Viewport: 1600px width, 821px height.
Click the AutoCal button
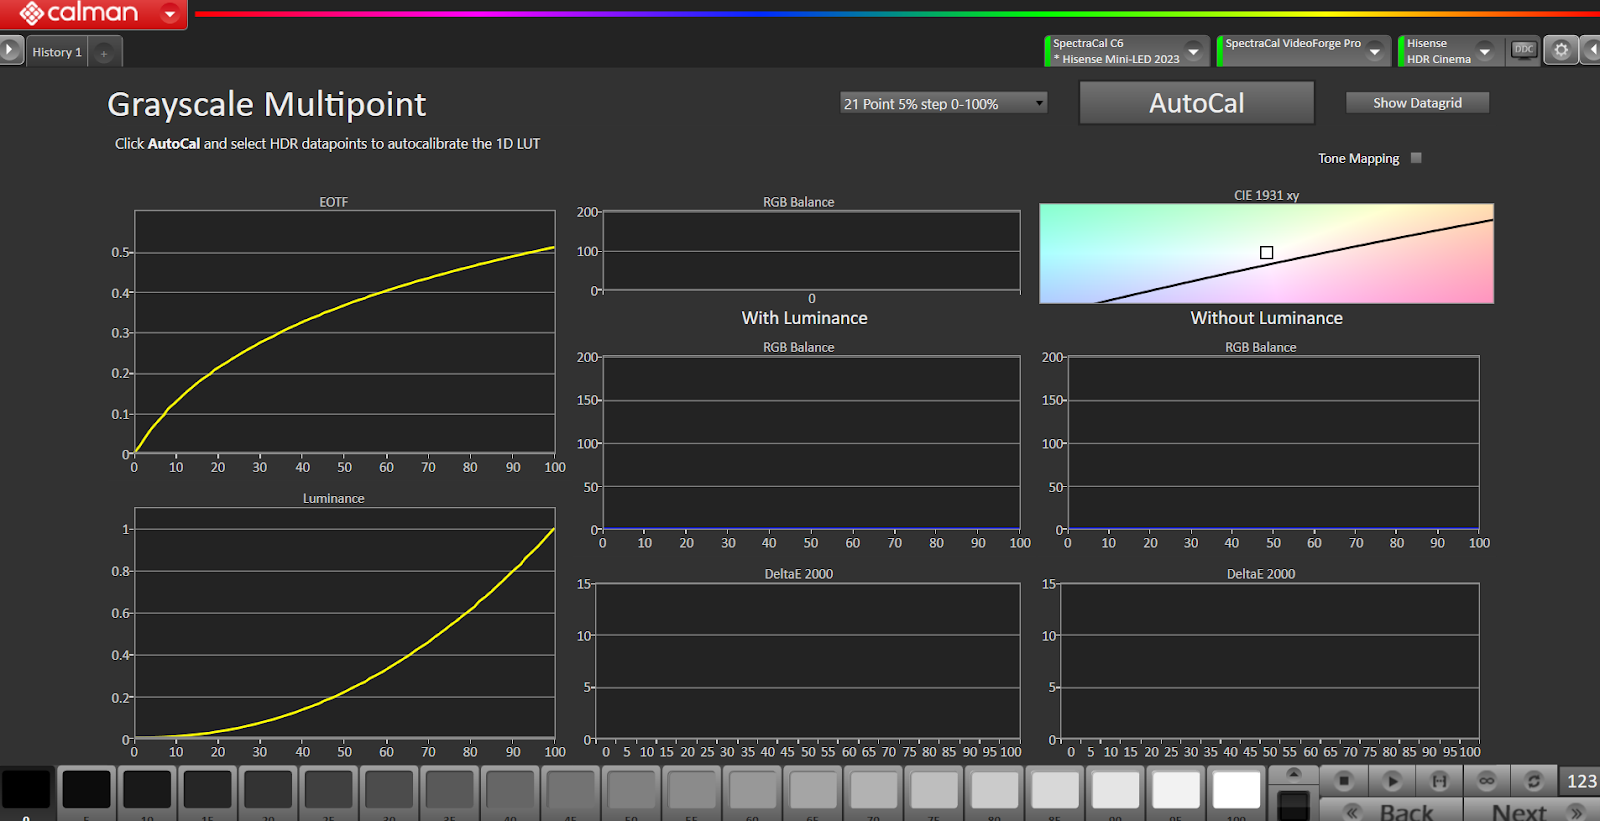[1196, 103]
